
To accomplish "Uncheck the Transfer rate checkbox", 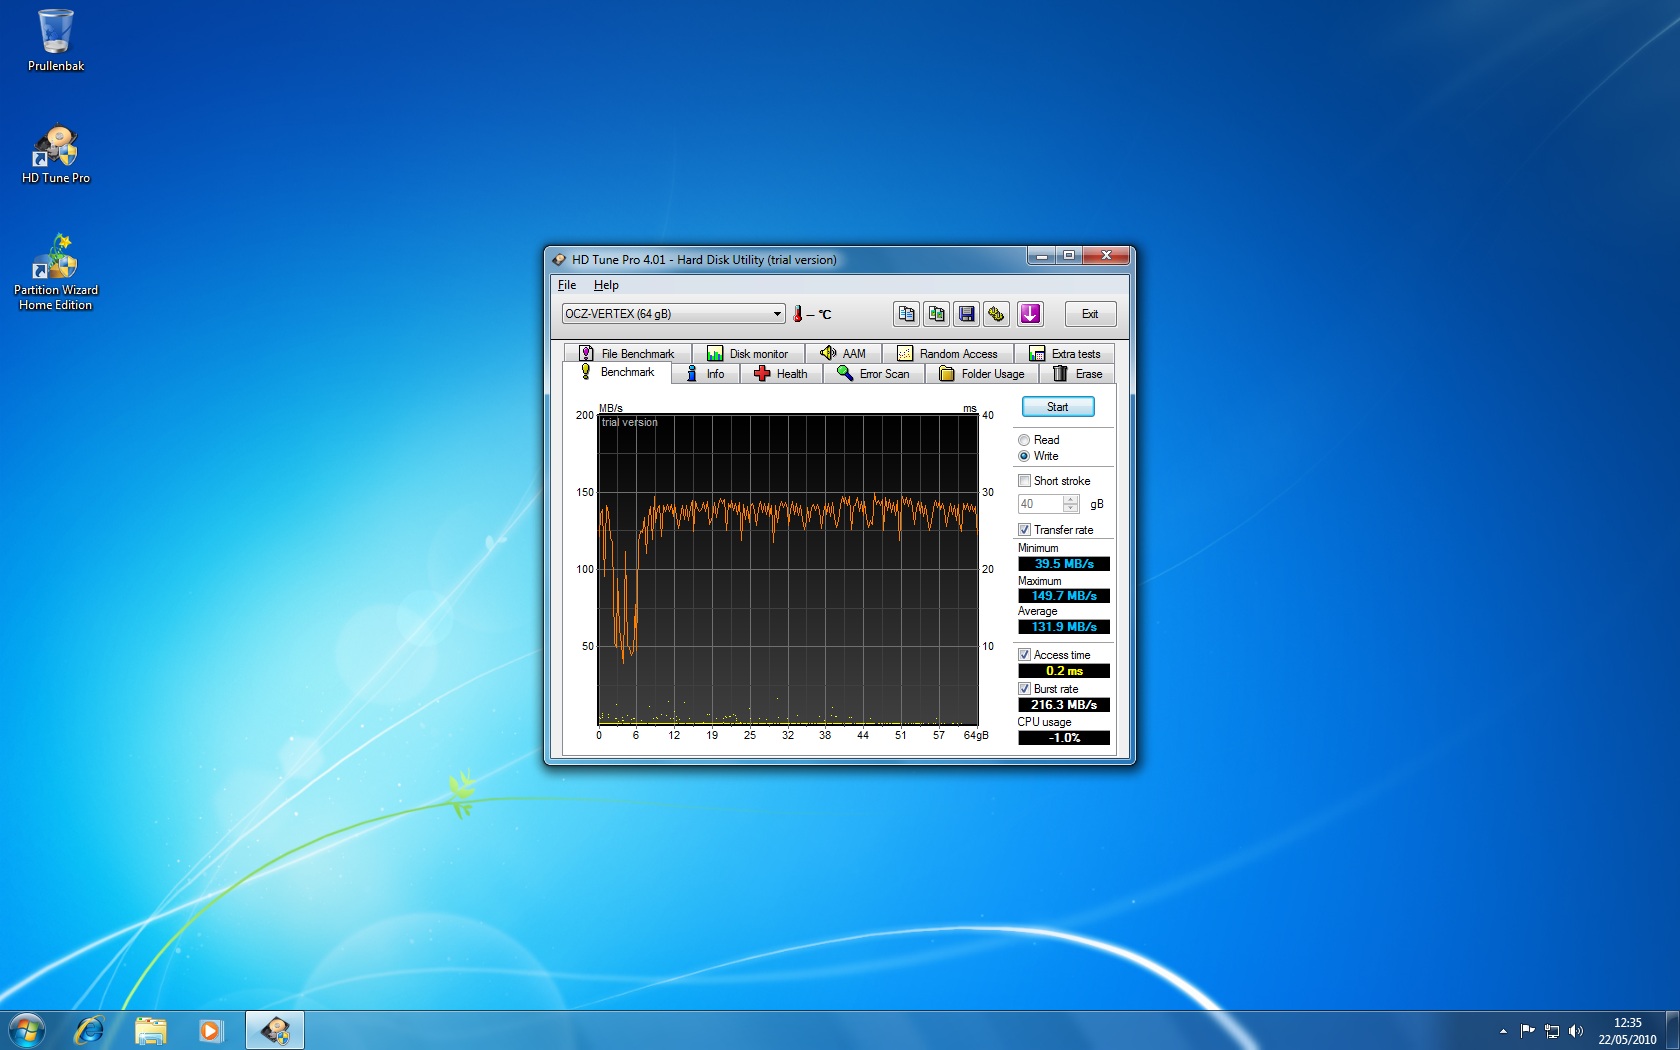I will tap(1024, 530).
